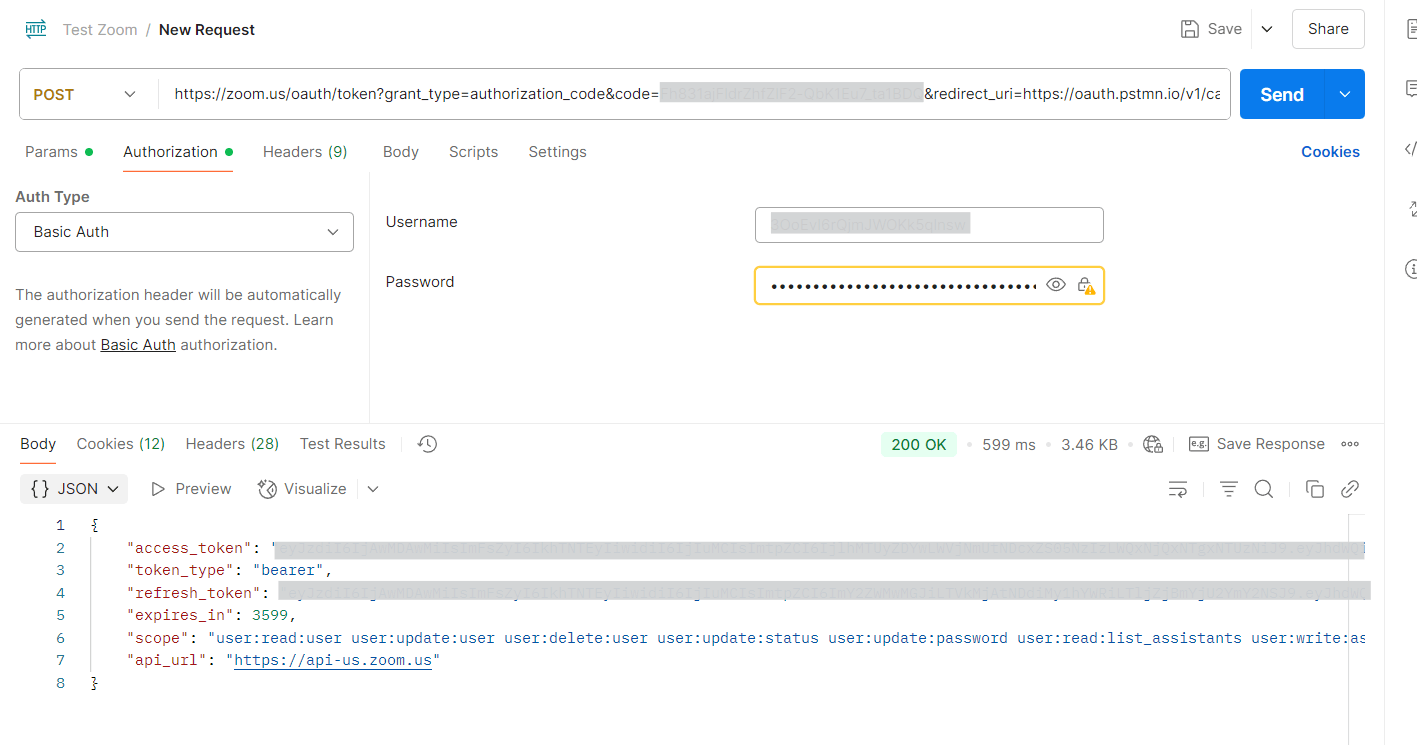The height and width of the screenshot is (745, 1417).
Task: Click the password encryption warning lock icon
Action: [x=1086, y=284]
